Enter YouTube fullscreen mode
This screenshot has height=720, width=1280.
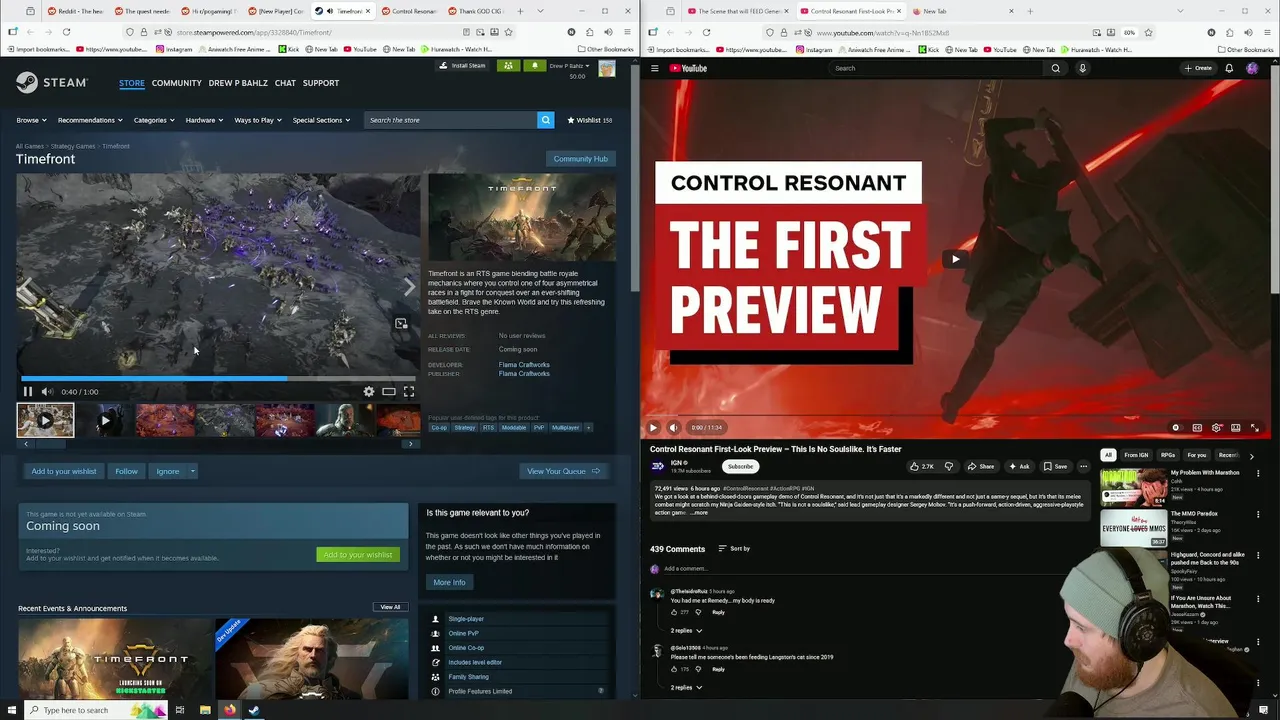1255,428
